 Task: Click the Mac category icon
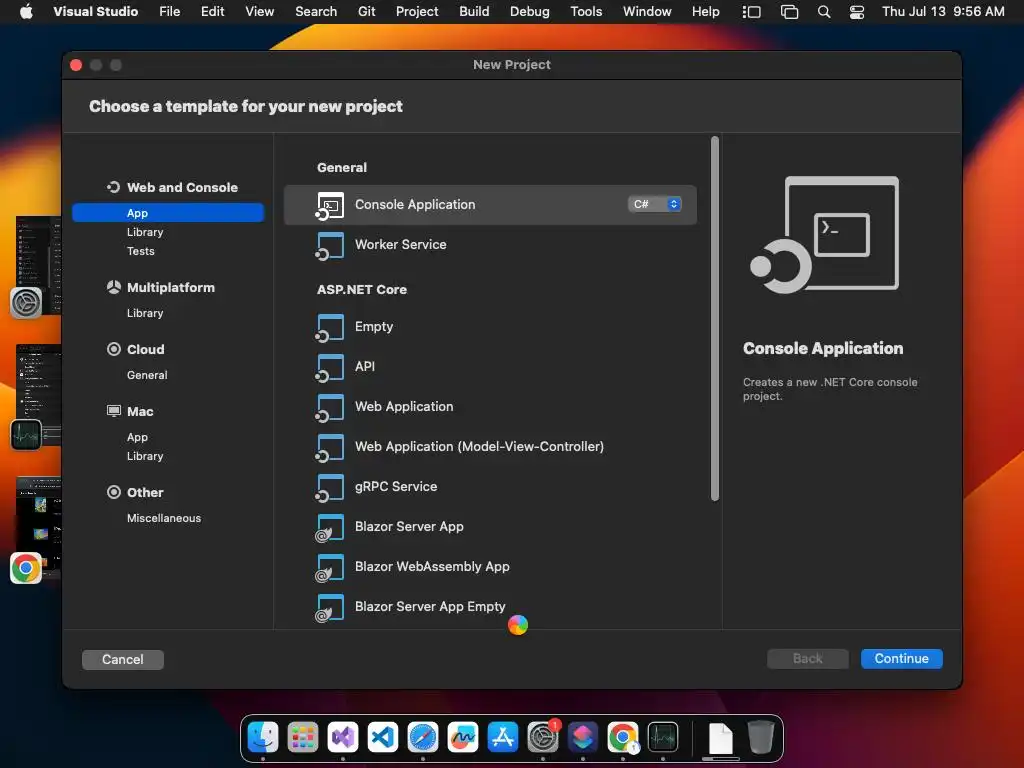(114, 411)
